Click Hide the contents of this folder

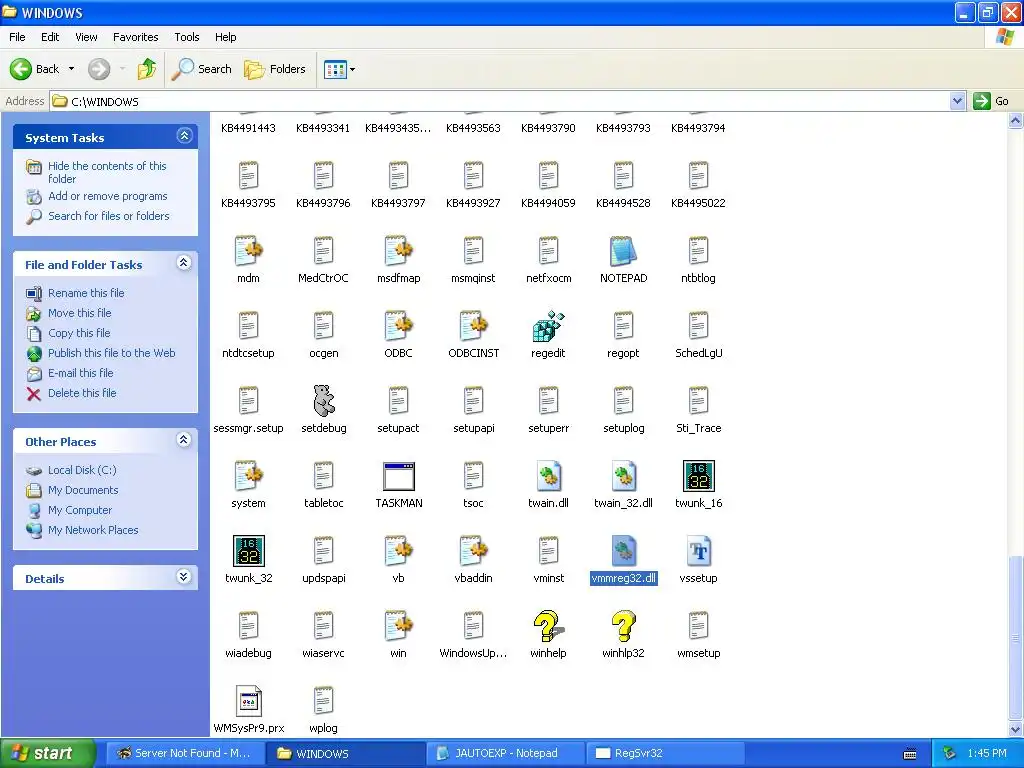click(x=107, y=172)
